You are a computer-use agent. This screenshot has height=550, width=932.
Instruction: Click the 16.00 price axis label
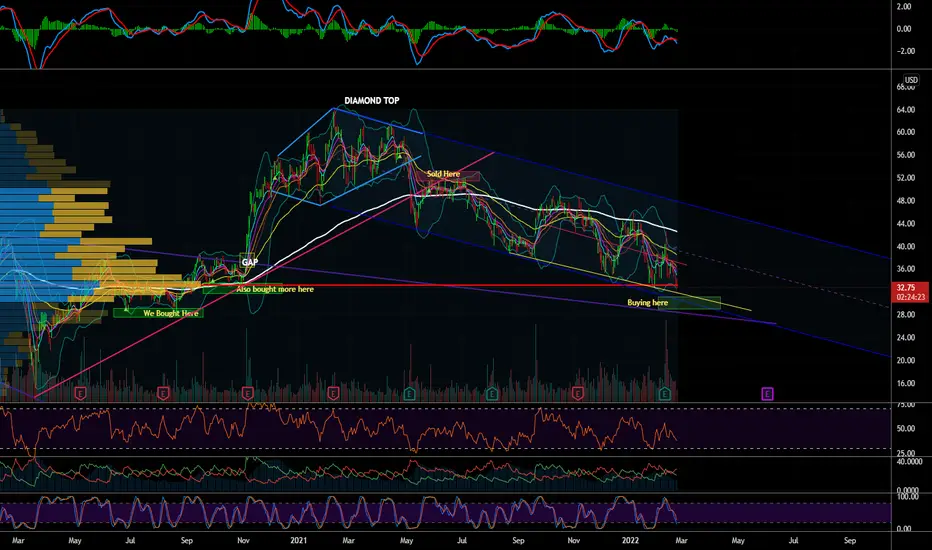tap(905, 384)
